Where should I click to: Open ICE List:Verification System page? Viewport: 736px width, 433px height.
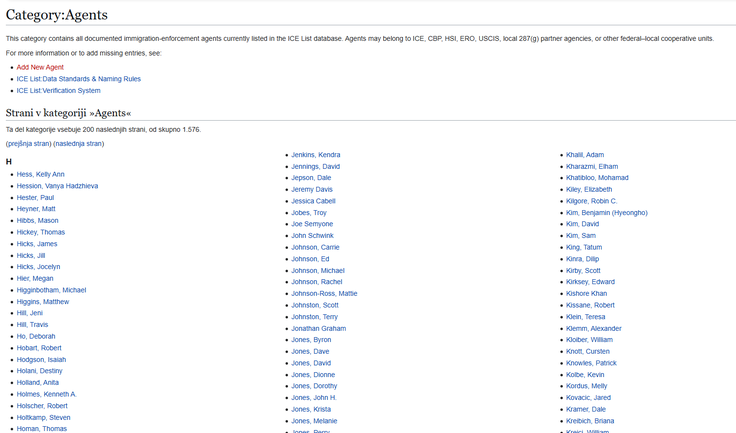point(58,90)
